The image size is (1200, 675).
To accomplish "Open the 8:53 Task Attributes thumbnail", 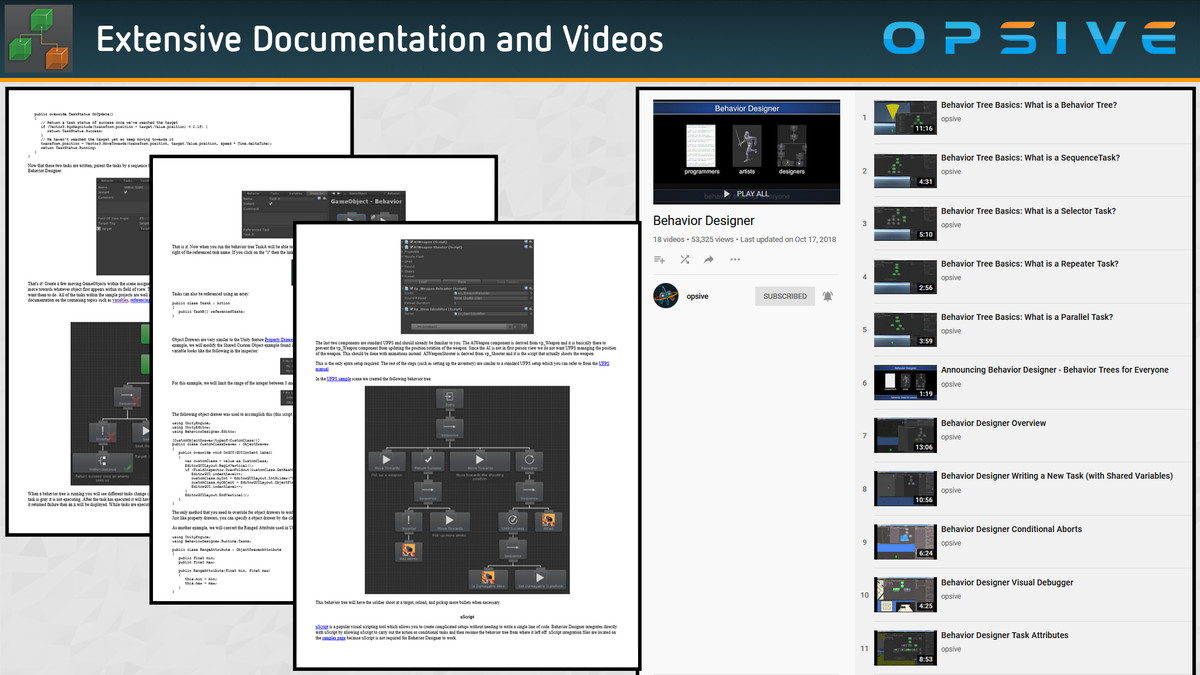I will tap(905, 648).
